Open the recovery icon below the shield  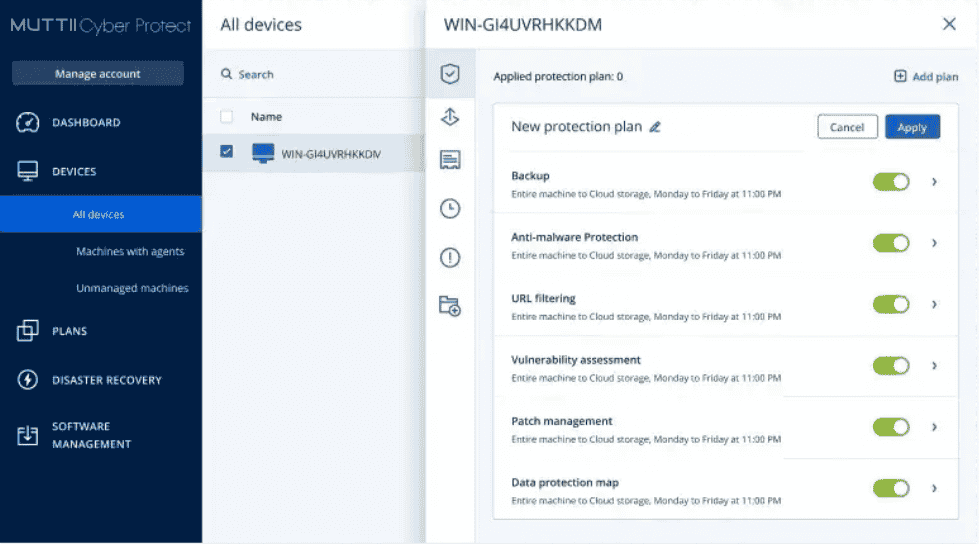(450, 117)
